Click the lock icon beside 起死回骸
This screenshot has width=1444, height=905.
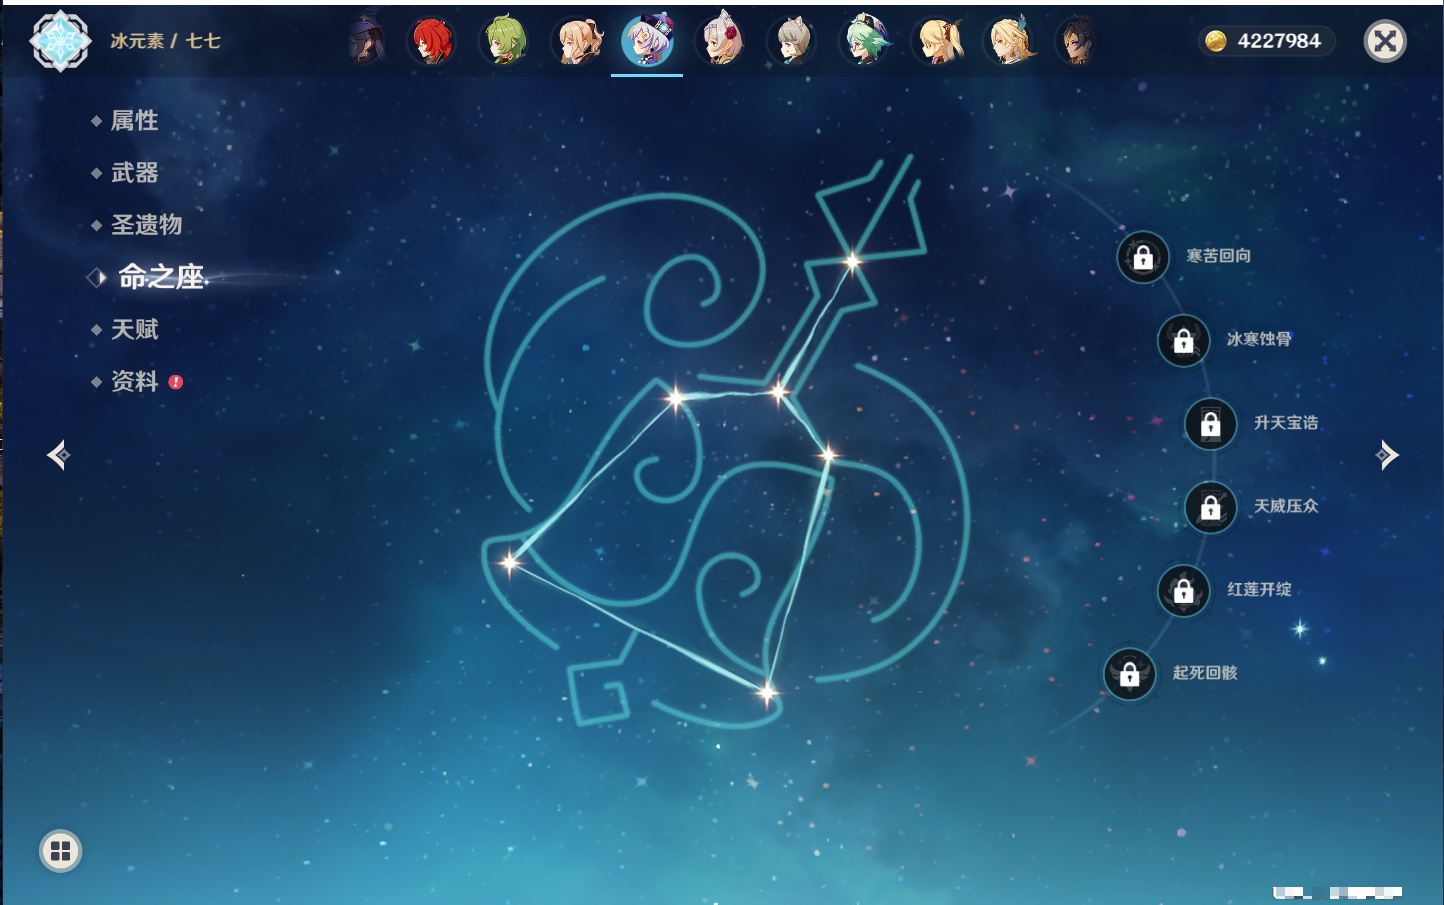[x=1130, y=674]
